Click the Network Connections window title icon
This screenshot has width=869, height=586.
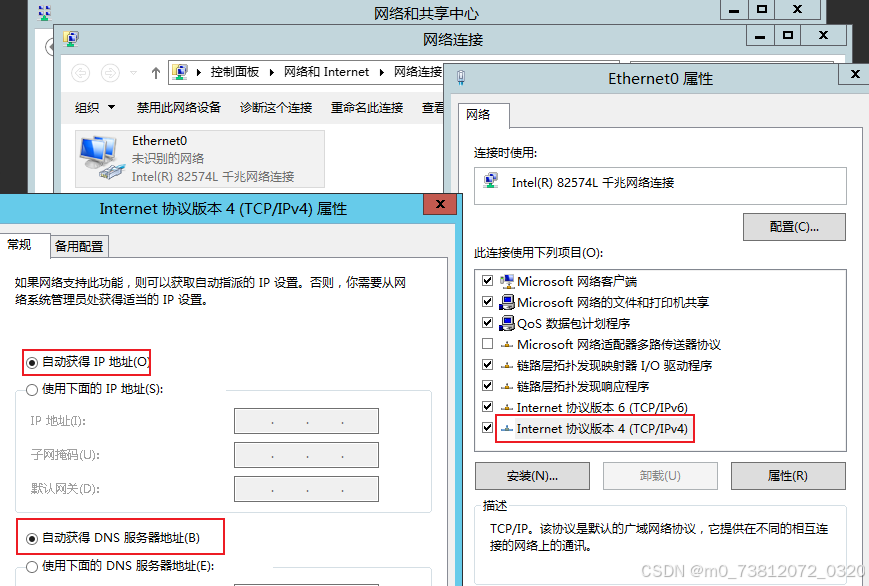[71, 39]
